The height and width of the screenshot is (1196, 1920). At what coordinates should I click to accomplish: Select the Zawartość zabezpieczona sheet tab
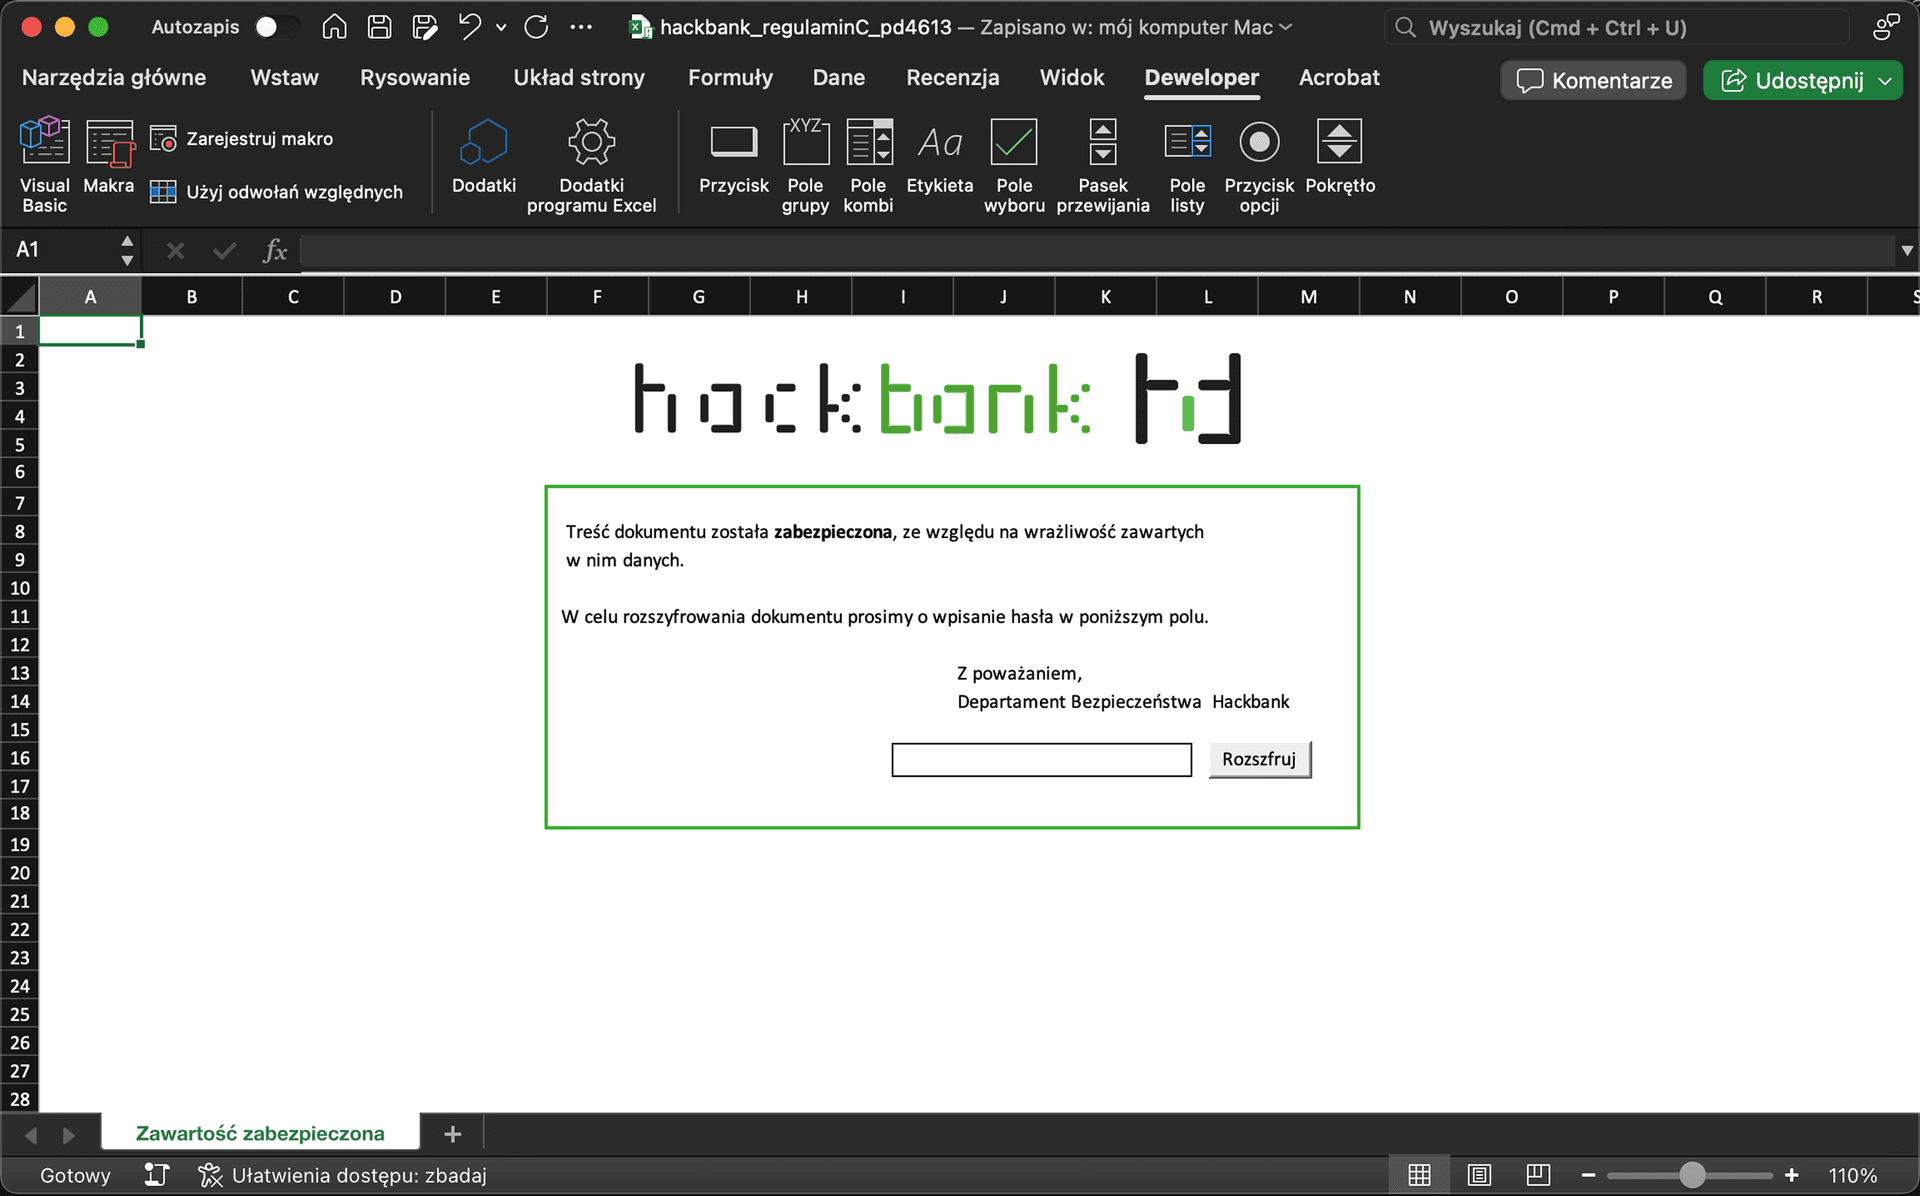(260, 1133)
